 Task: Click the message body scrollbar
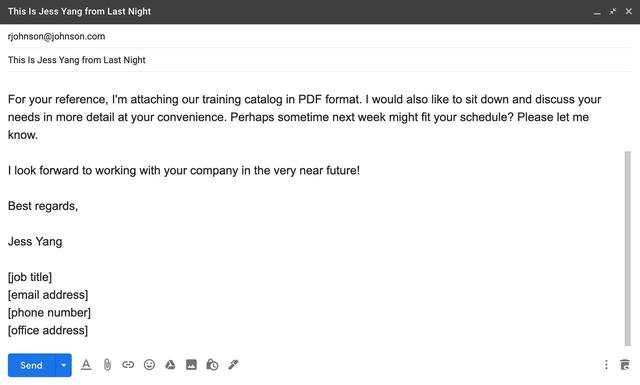pos(627,248)
